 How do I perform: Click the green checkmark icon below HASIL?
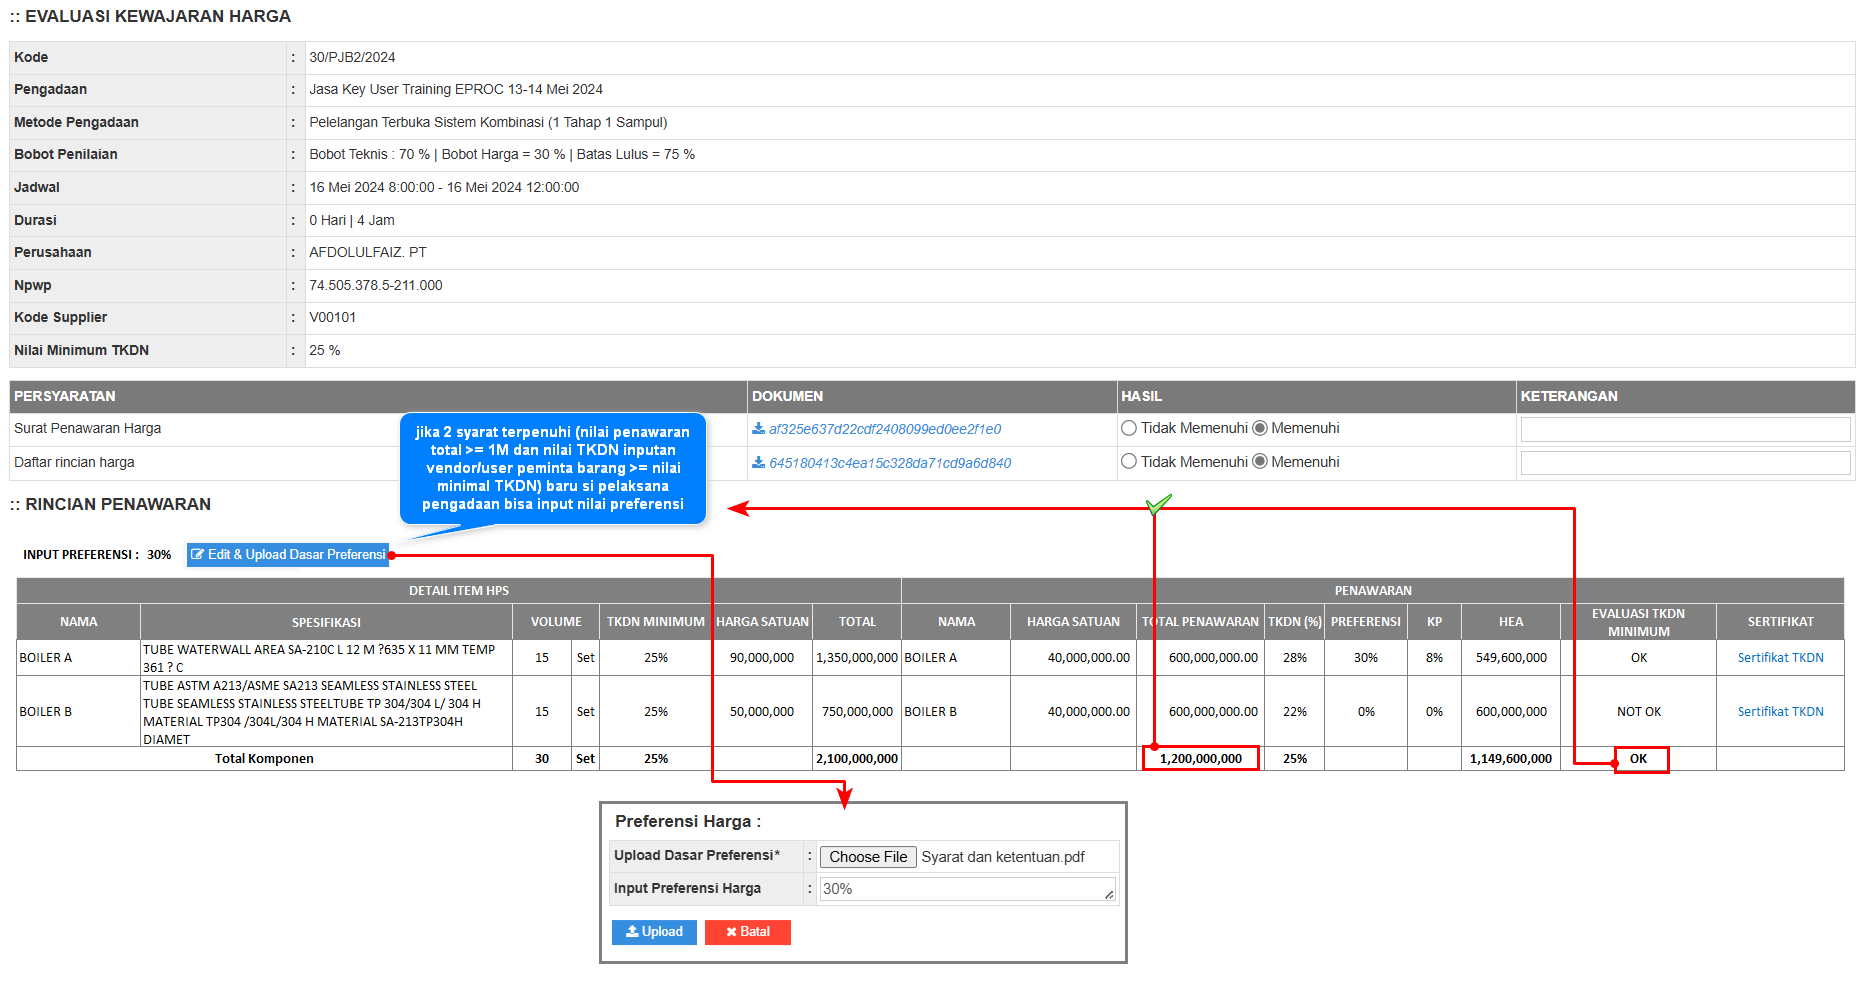point(1158,504)
